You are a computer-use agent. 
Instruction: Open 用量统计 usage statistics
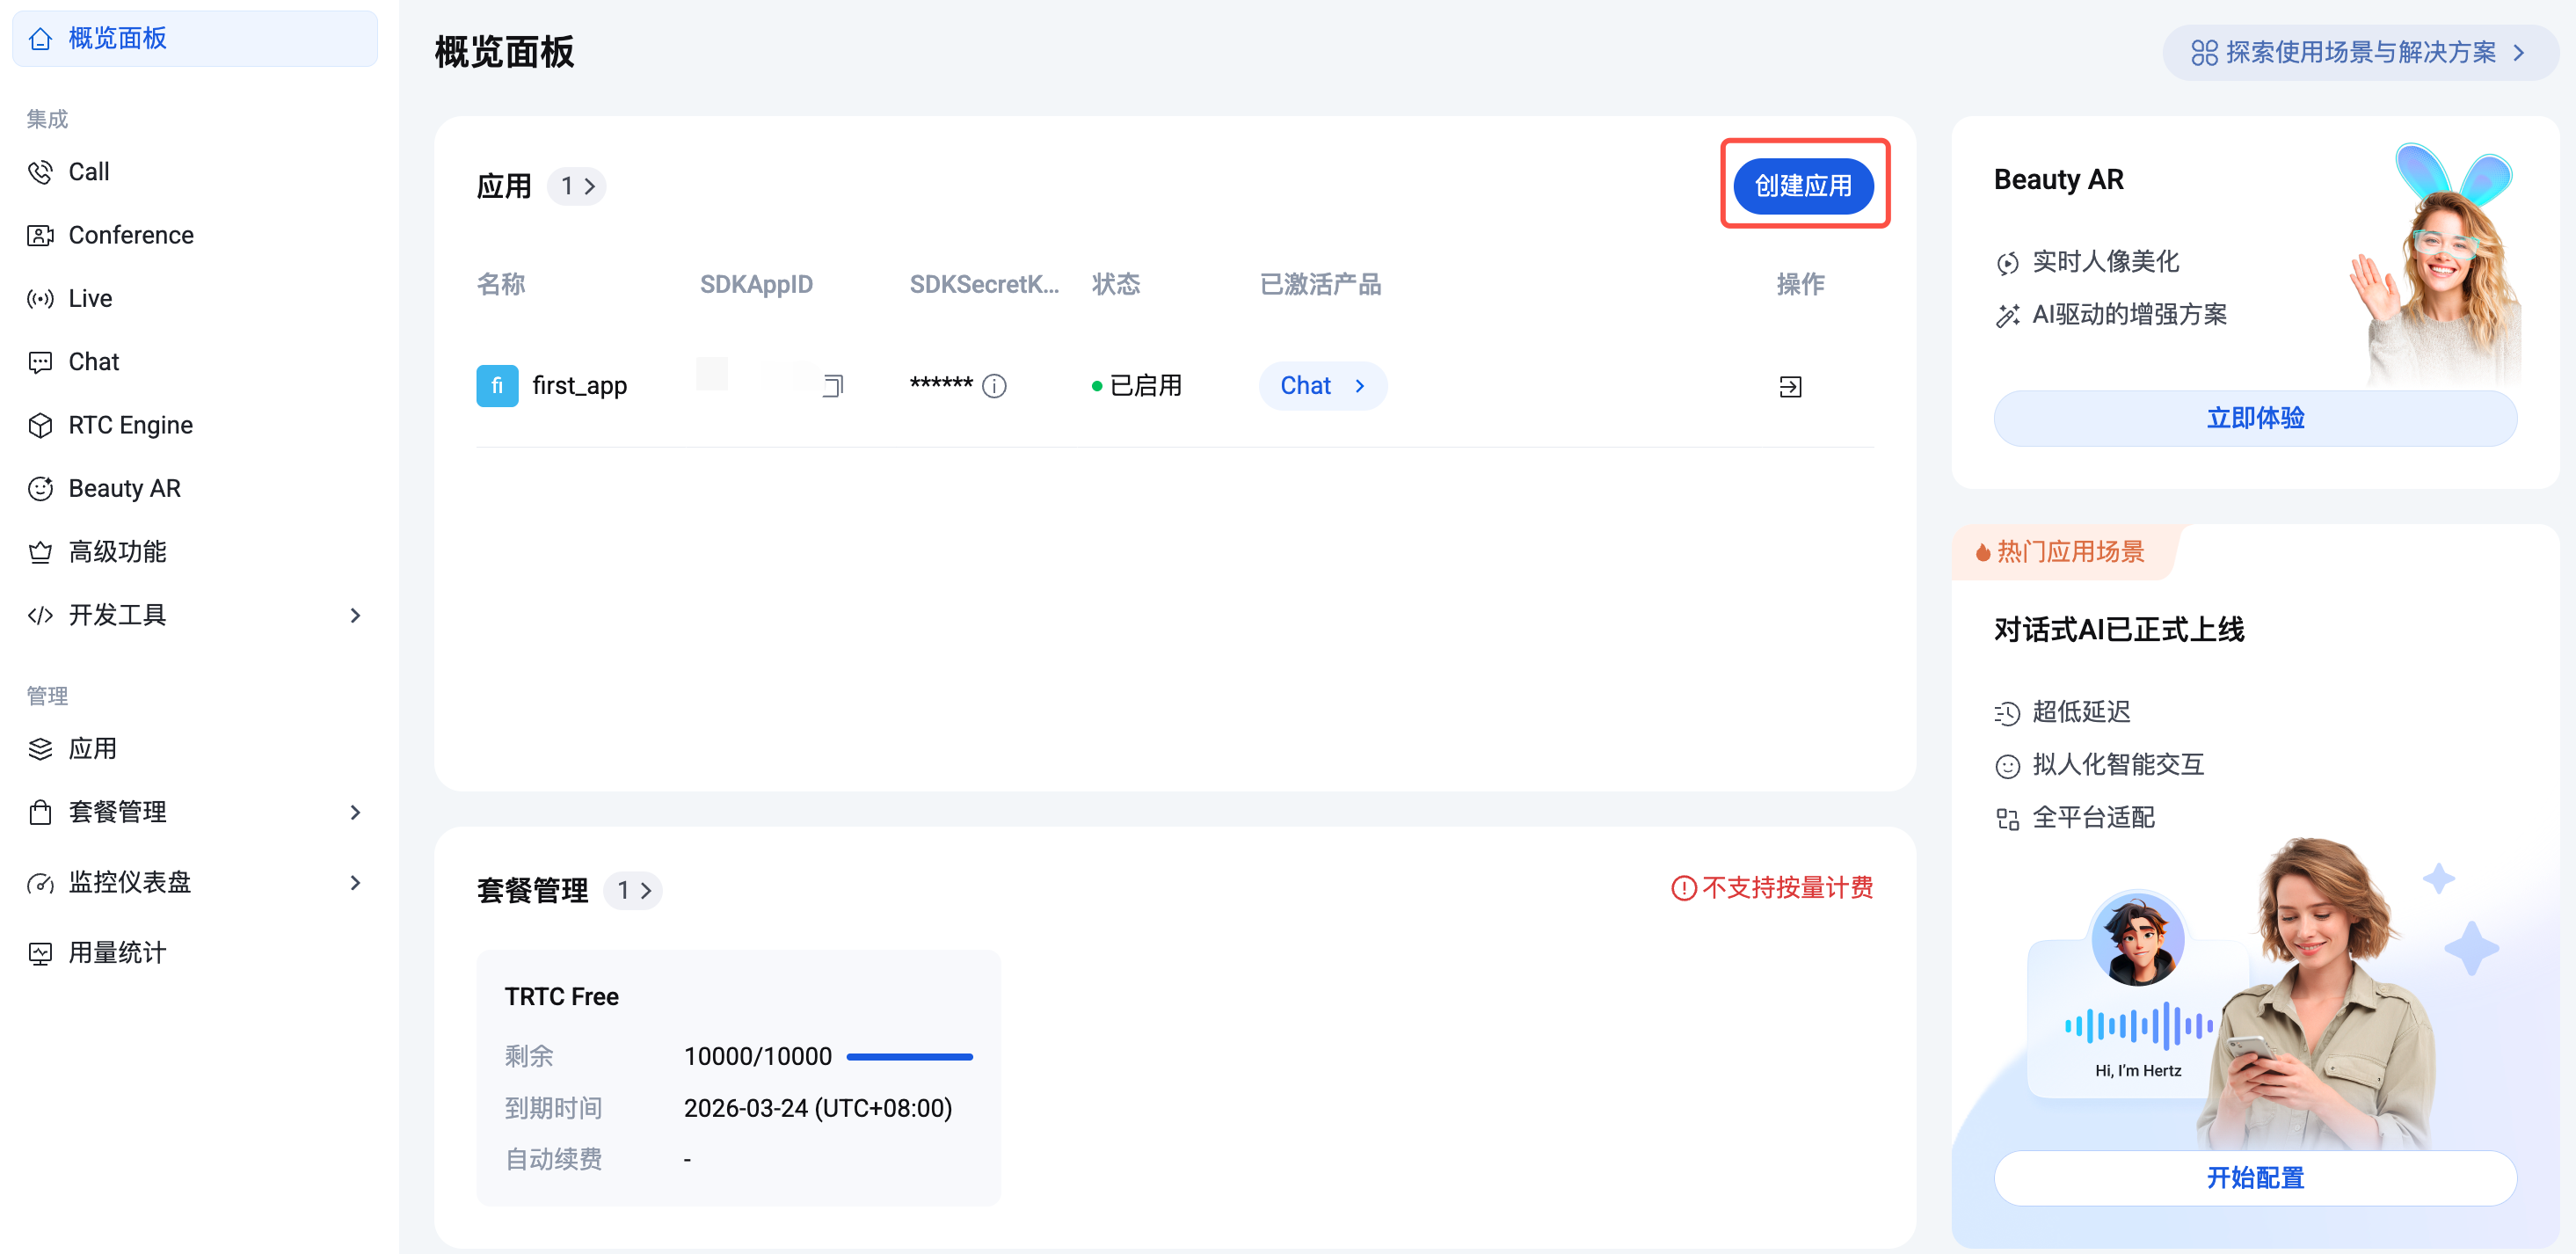(117, 952)
